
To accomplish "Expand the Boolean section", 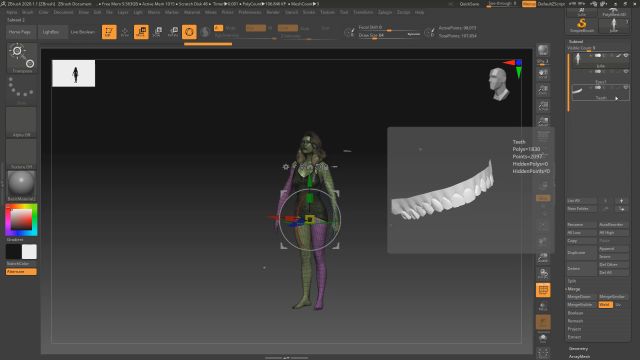I will (575, 313).
